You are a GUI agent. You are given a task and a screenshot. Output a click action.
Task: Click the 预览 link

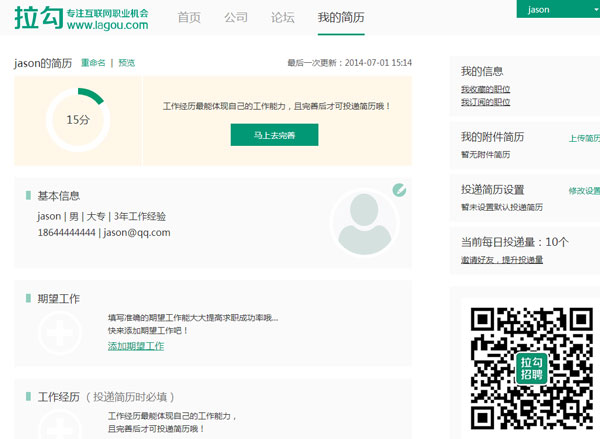tap(127, 63)
